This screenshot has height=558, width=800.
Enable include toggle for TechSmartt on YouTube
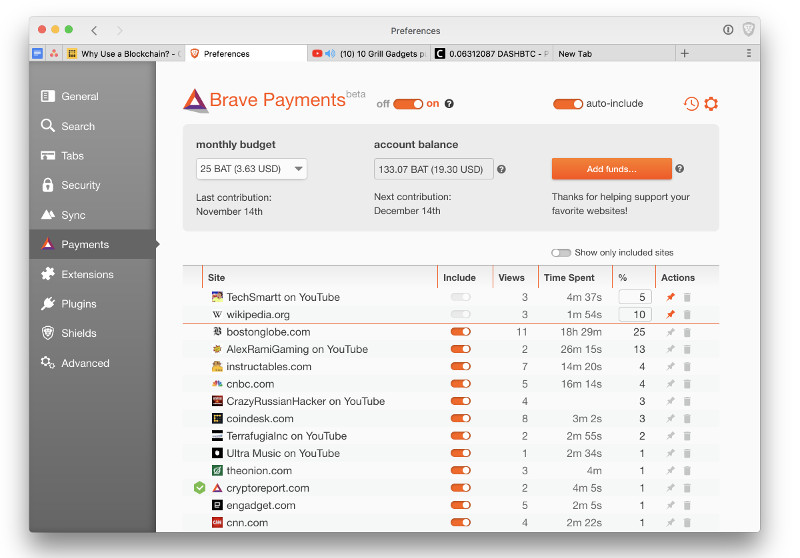(x=460, y=297)
